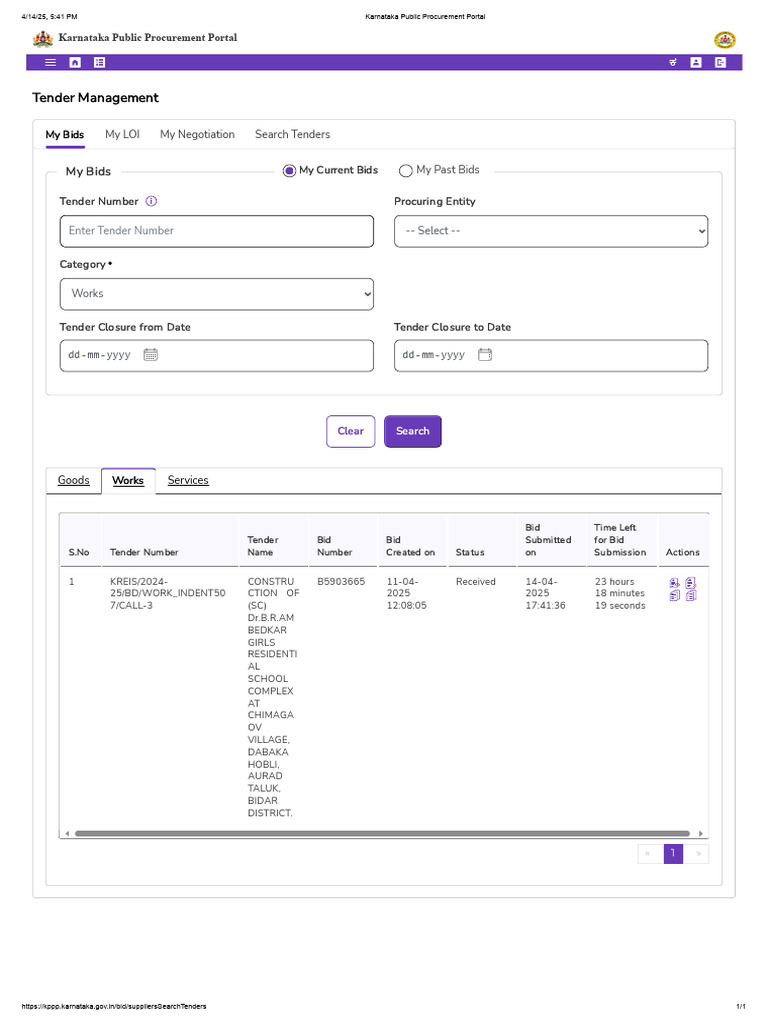Click next page arrow in pagination
The height and width of the screenshot is (1024, 768).
click(x=698, y=854)
